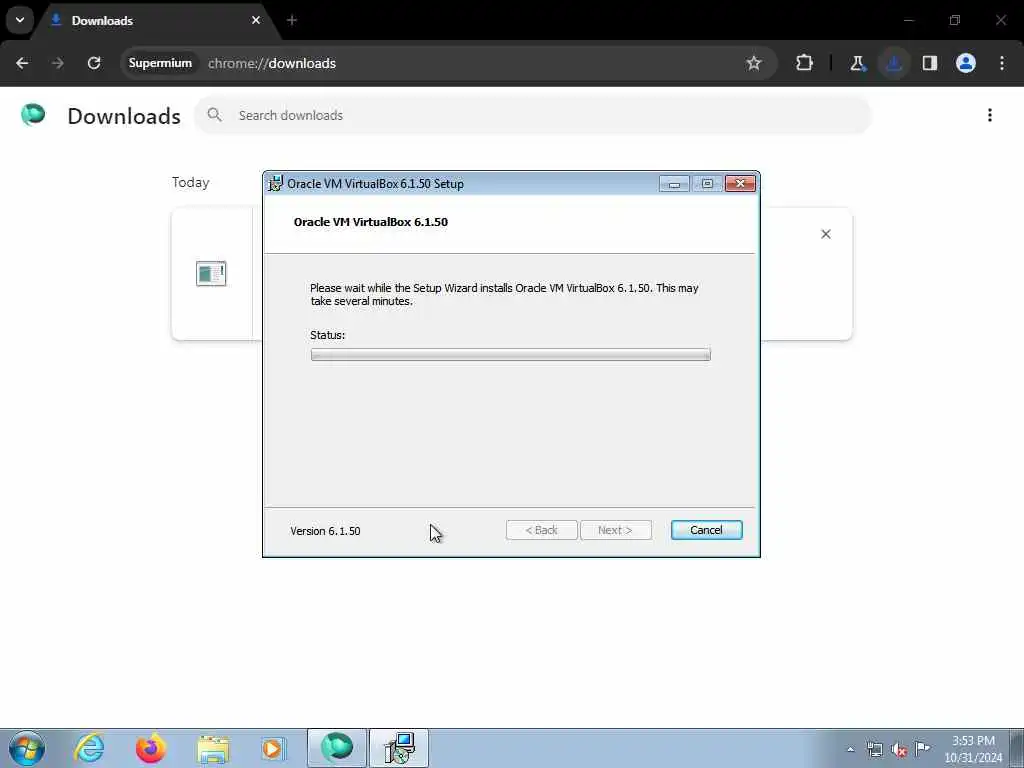The image size is (1024, 768).
Task: Click the browser forward arrow
Action: coord(57,63)
